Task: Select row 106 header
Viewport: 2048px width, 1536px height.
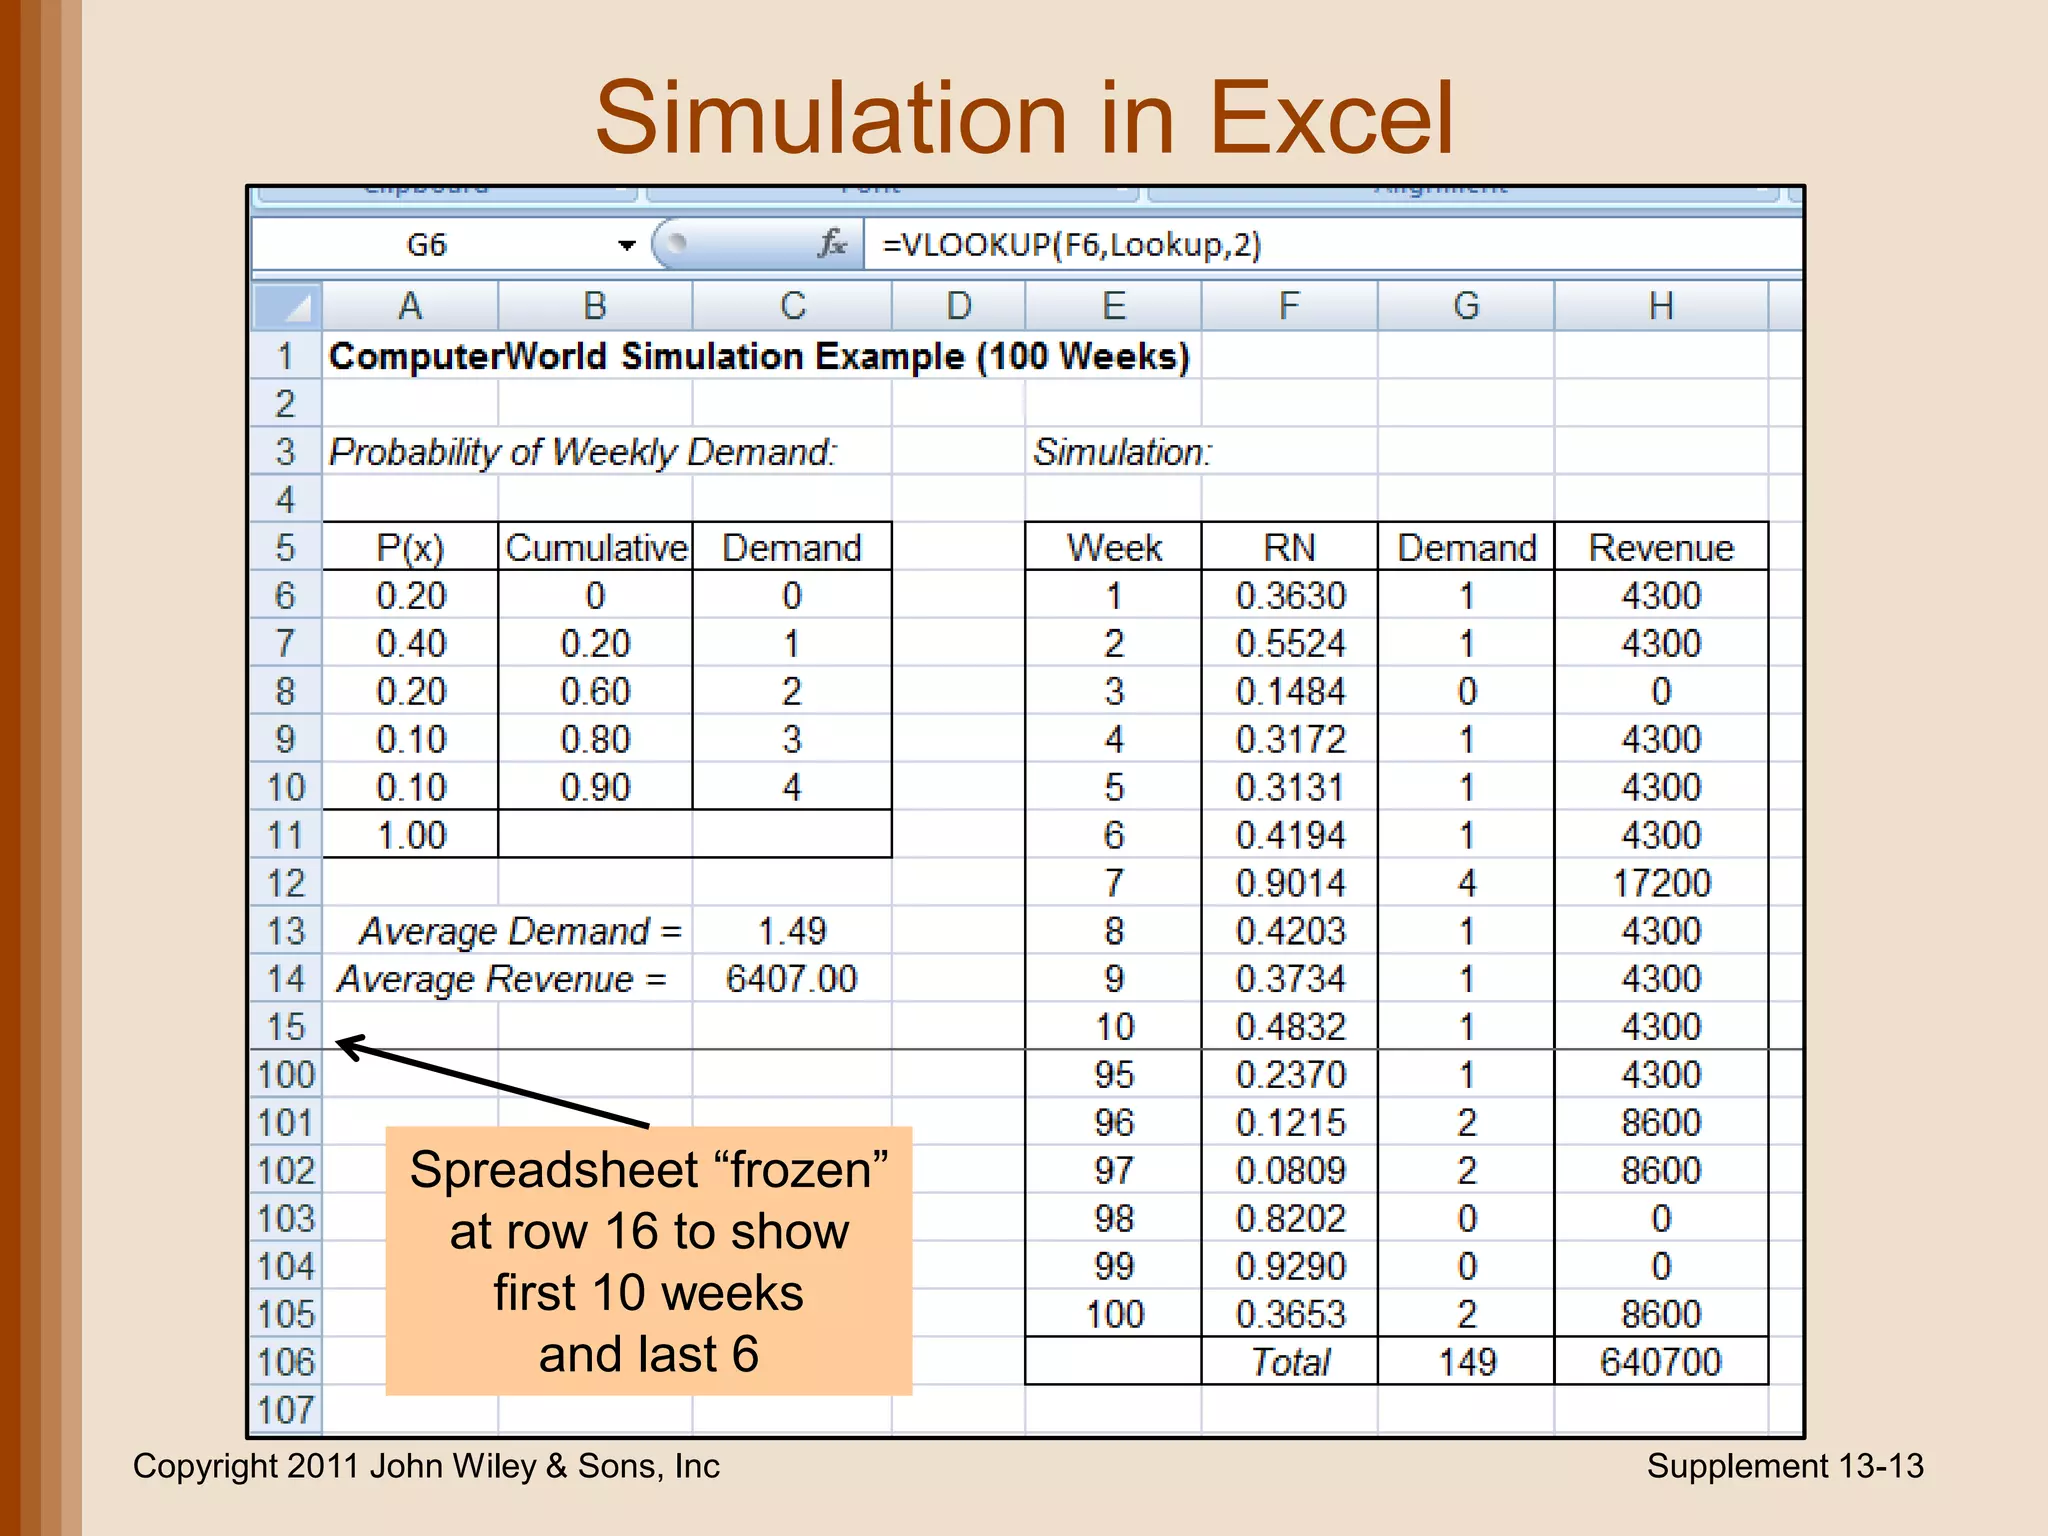Action: tap(286, 1362)
